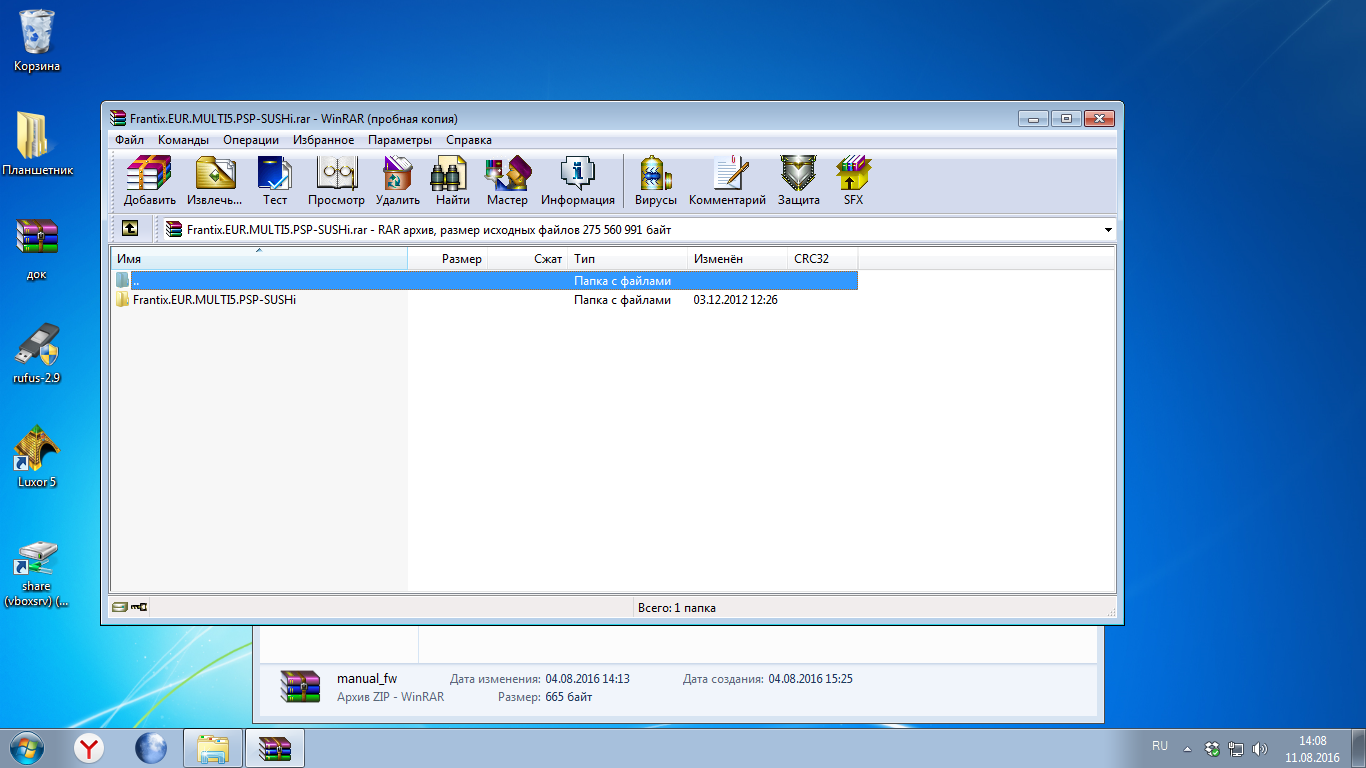Open the Просмотр (View) tool

336,180
